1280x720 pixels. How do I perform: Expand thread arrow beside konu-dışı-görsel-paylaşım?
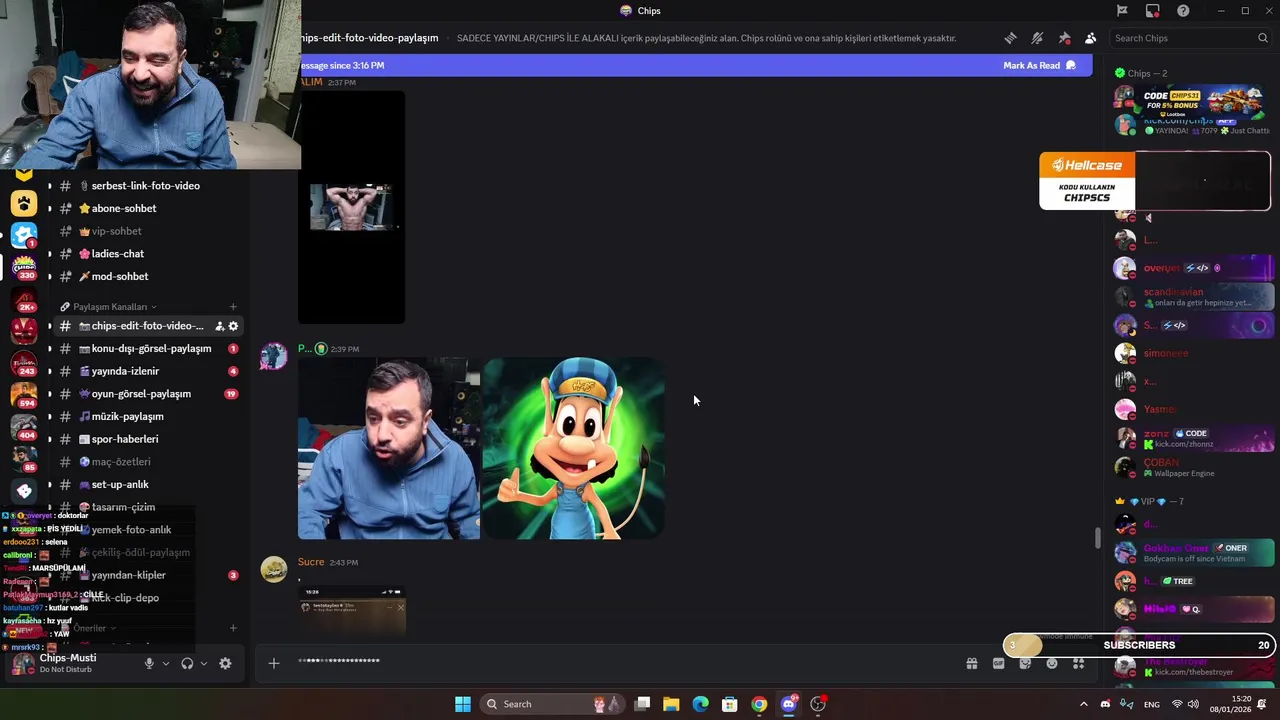[x=50, y=349]
